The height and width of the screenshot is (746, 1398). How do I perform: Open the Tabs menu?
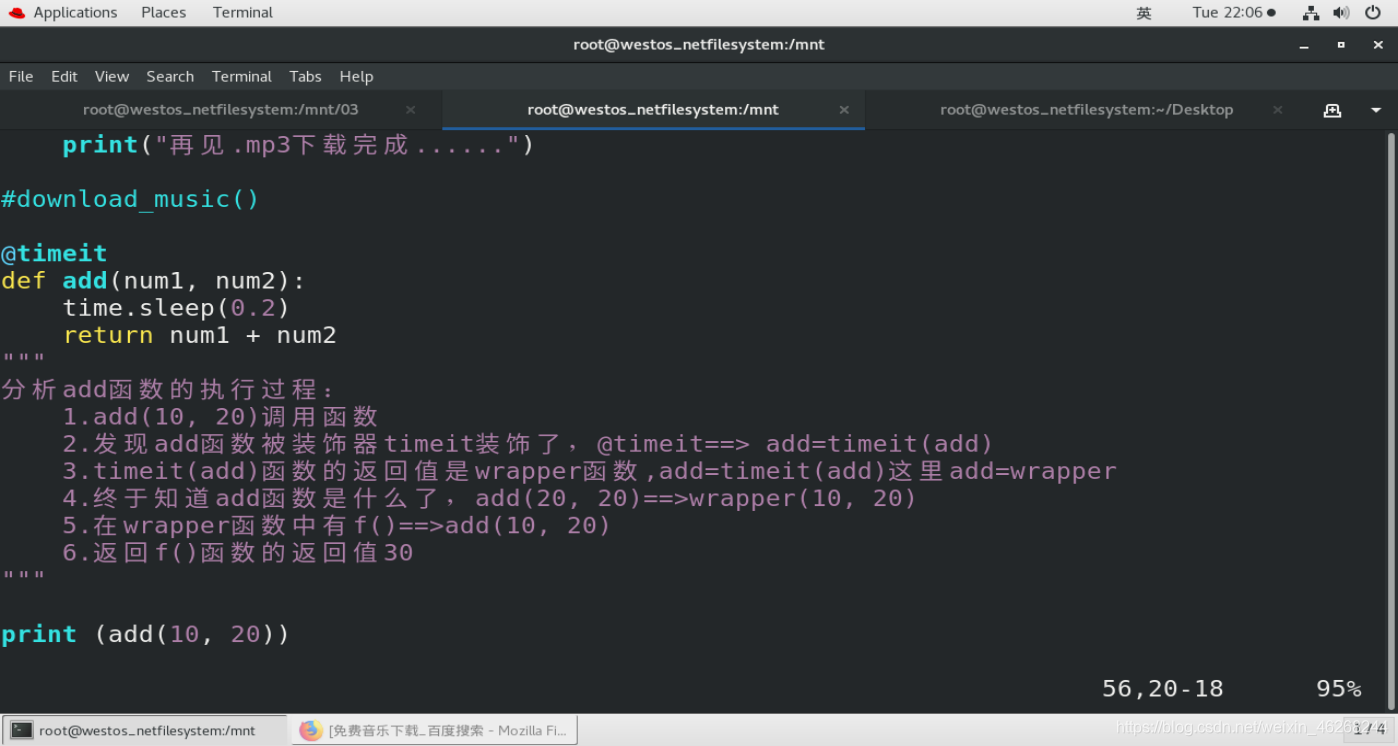(305, 76)
